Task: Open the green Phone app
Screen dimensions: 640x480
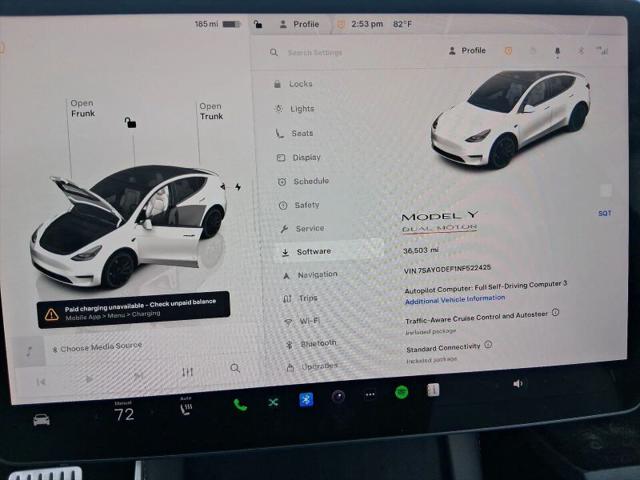Action: click(240, 405)
